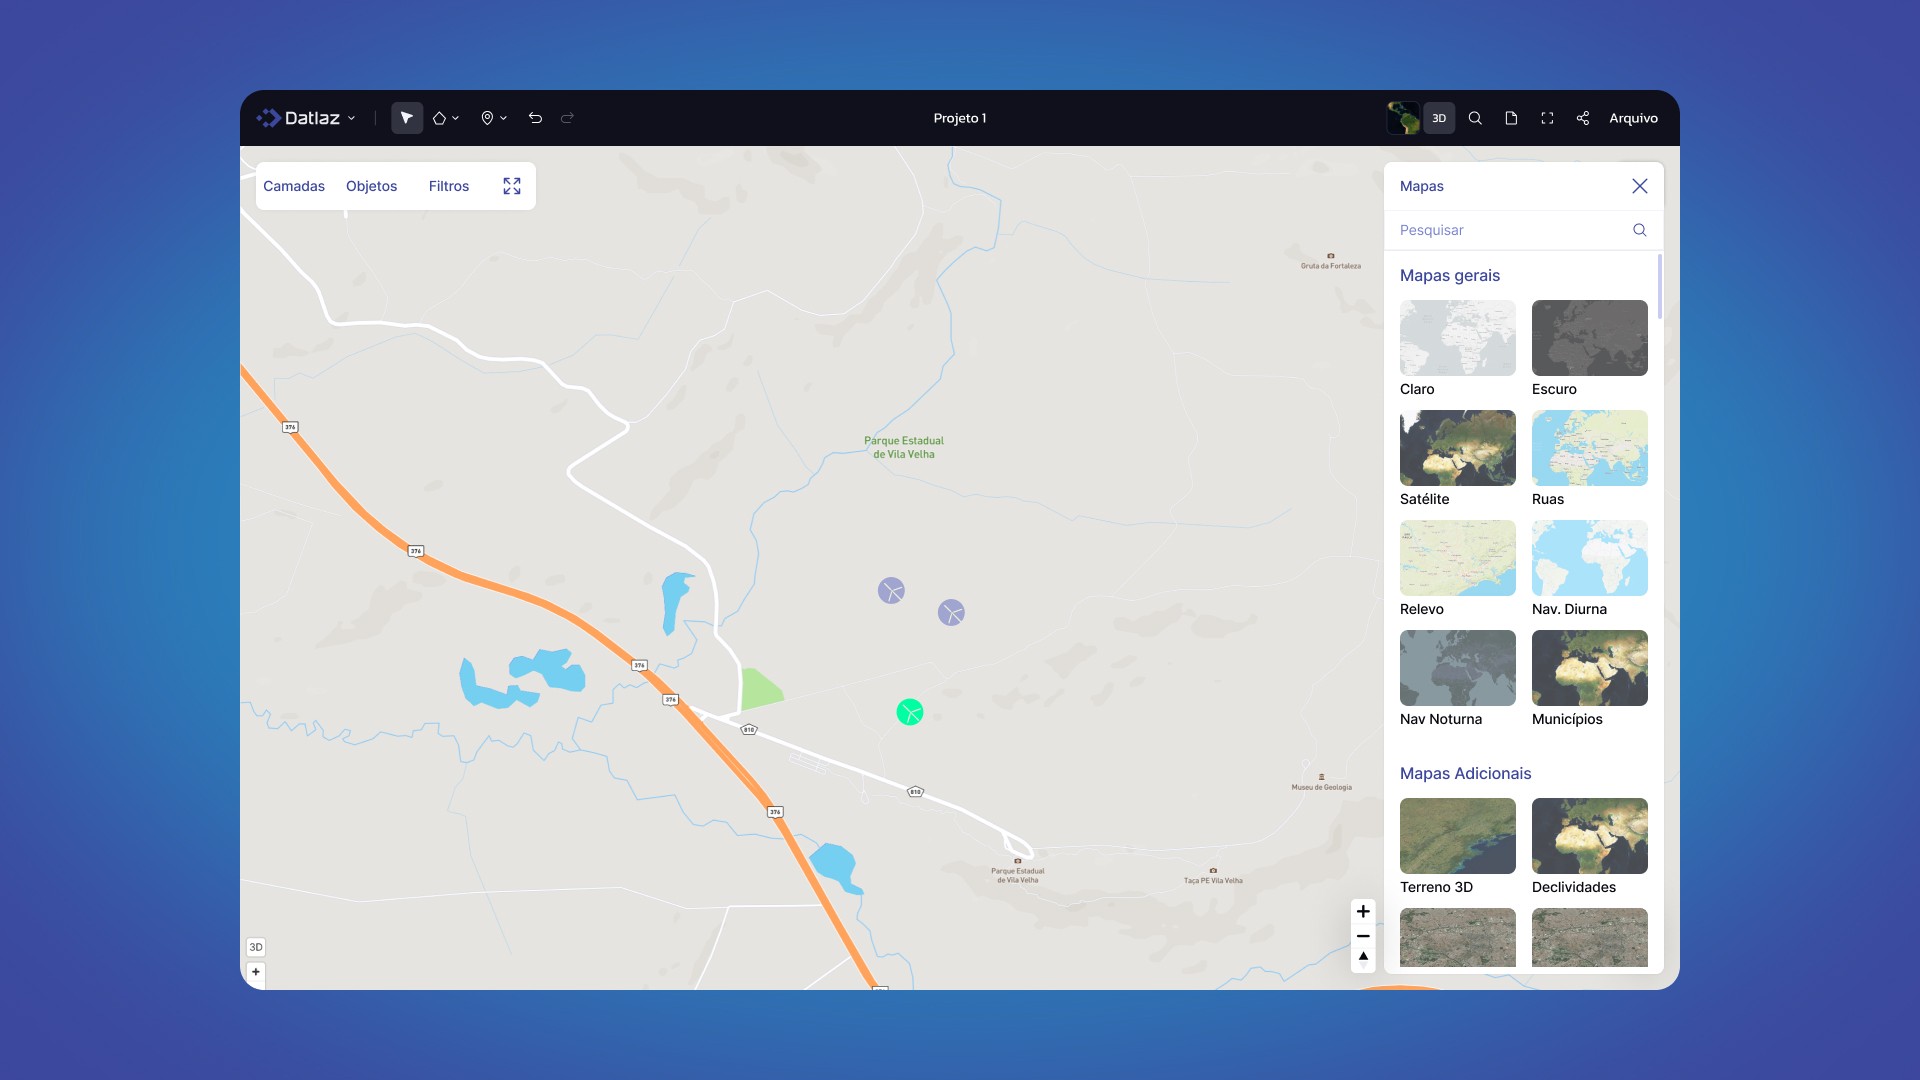The image size is (1920, 1080).
Task: Enter fullscreen with corner brackets icon
Action: tap(1547, 118)
